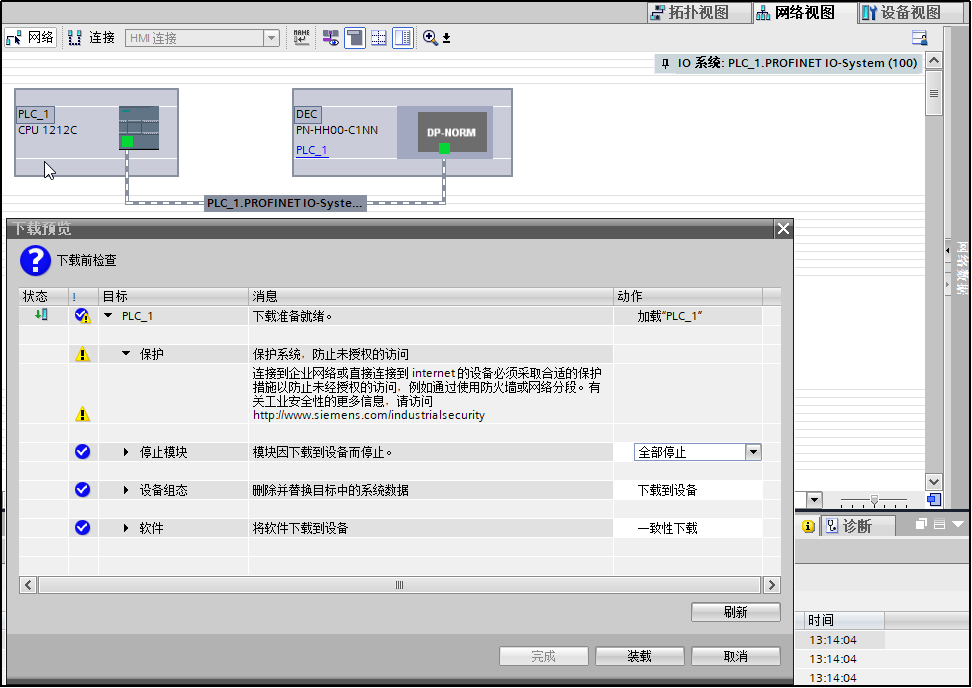Click right arrow of dialog horizontal scrollbar

[x=771, y=584]
